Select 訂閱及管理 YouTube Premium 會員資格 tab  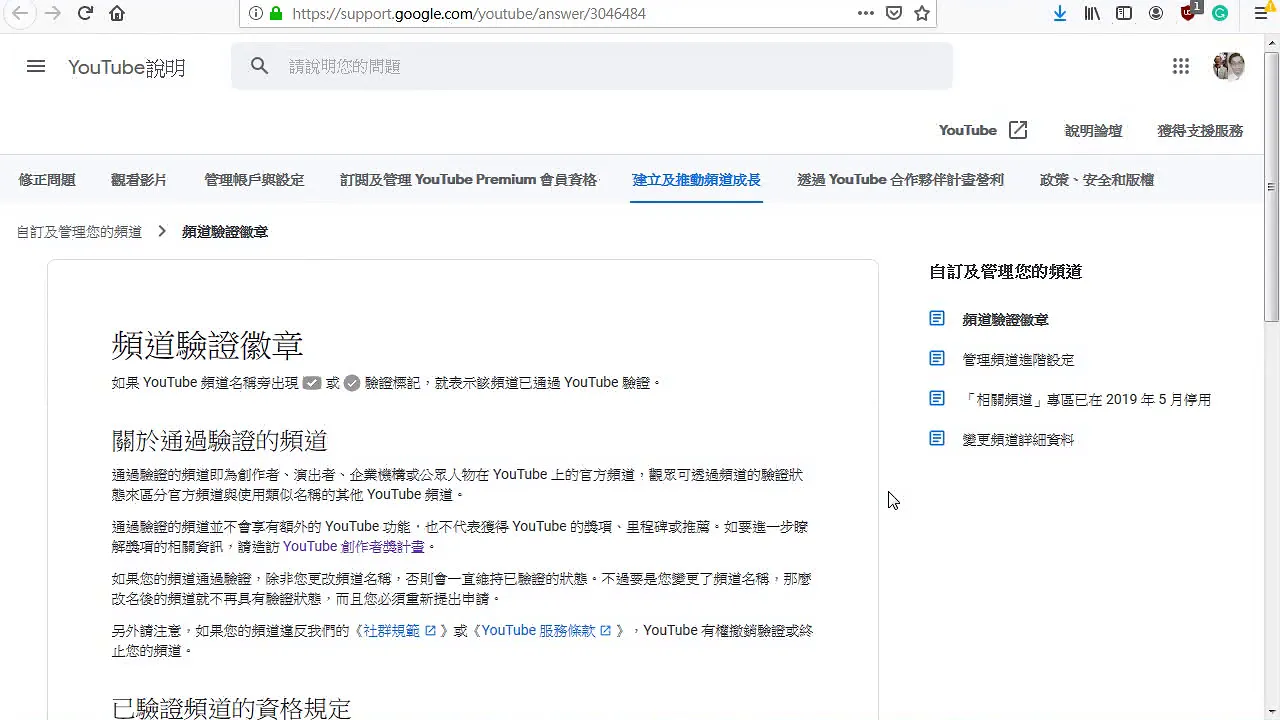point(468,180)
